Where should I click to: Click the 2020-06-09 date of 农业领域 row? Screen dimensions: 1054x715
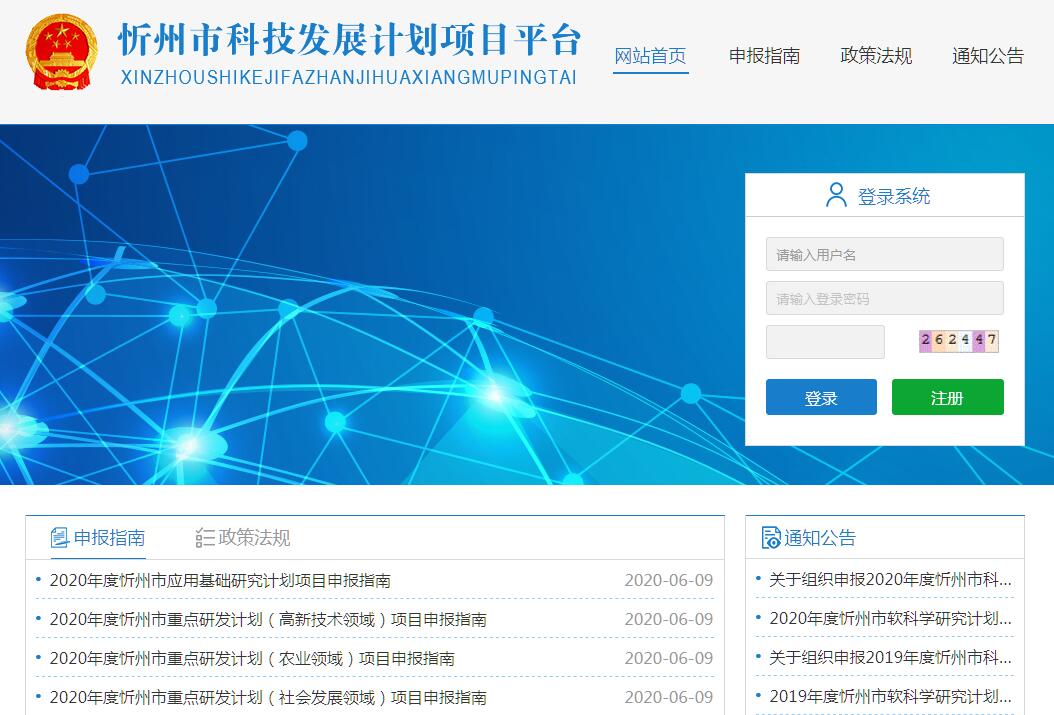pos(669,658)
